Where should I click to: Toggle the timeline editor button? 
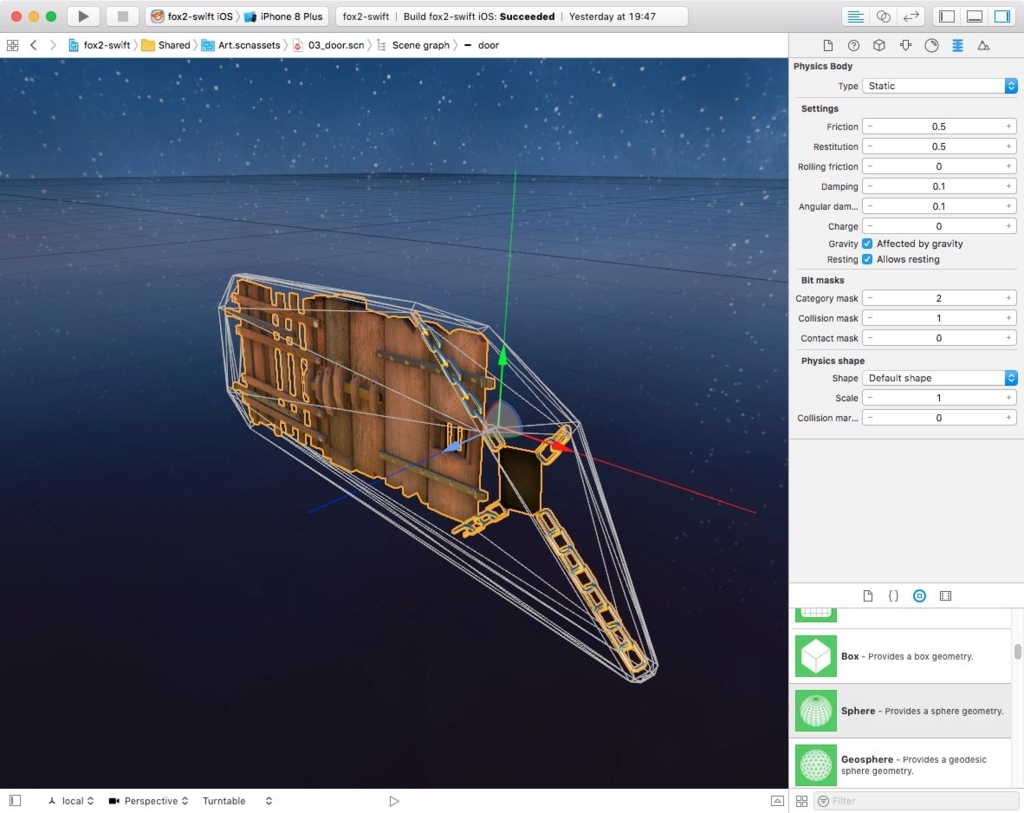[x=777, y=801]
